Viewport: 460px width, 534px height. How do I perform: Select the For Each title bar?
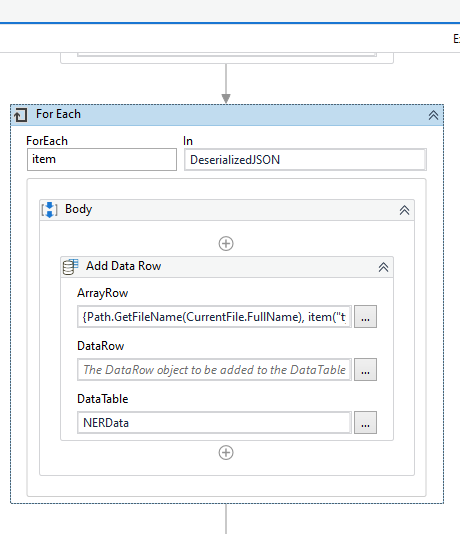[227, 115]
